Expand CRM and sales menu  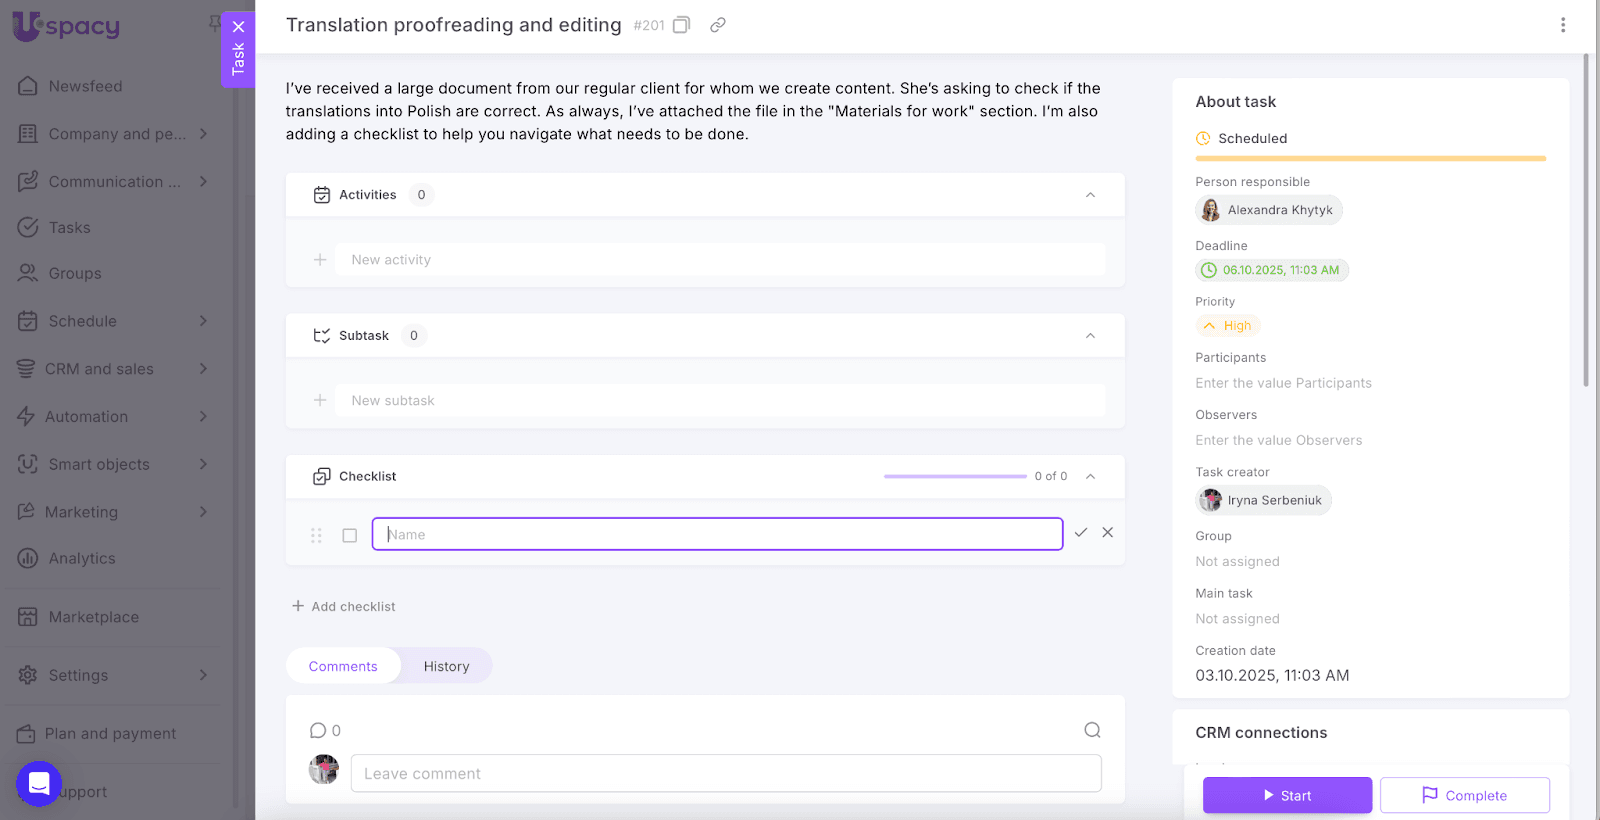[x=203, y=369]
